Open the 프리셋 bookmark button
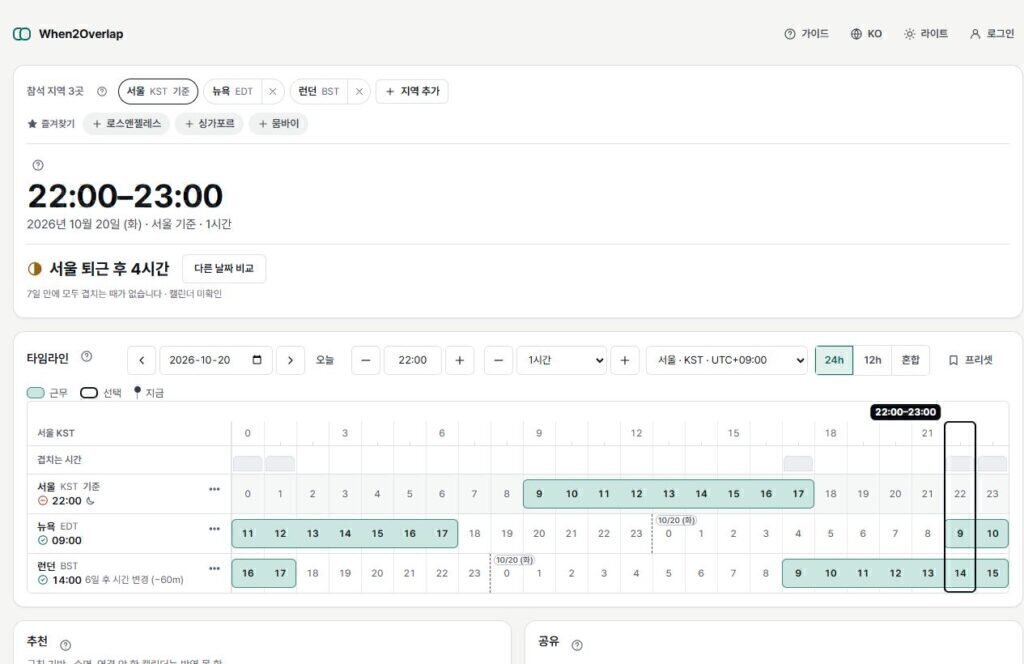Image resolution: width=1024 pixels, height=664 pixels. tap(970, 360)
